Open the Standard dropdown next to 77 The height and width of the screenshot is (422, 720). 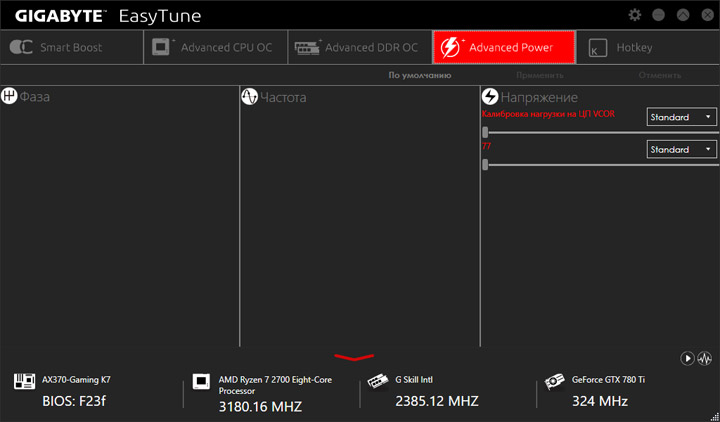[x=681, y=149]
